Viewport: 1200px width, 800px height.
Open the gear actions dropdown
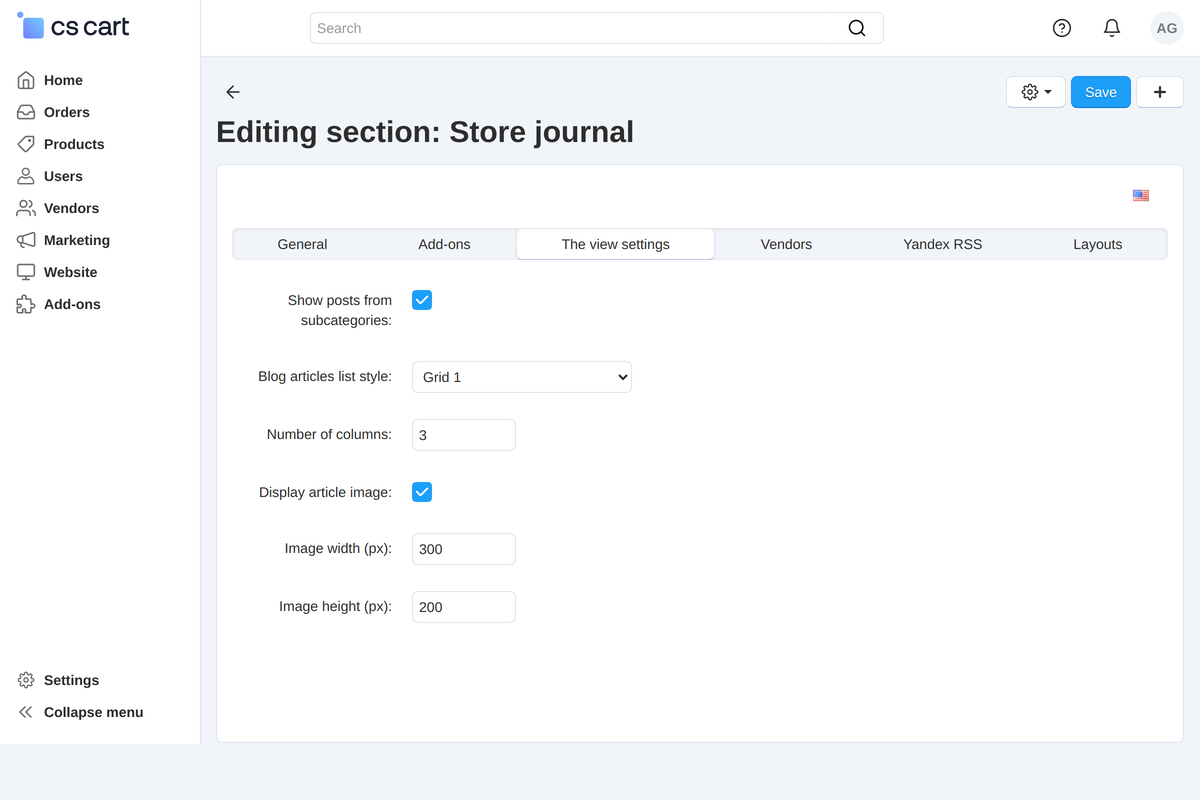[x=1036, y=92]
